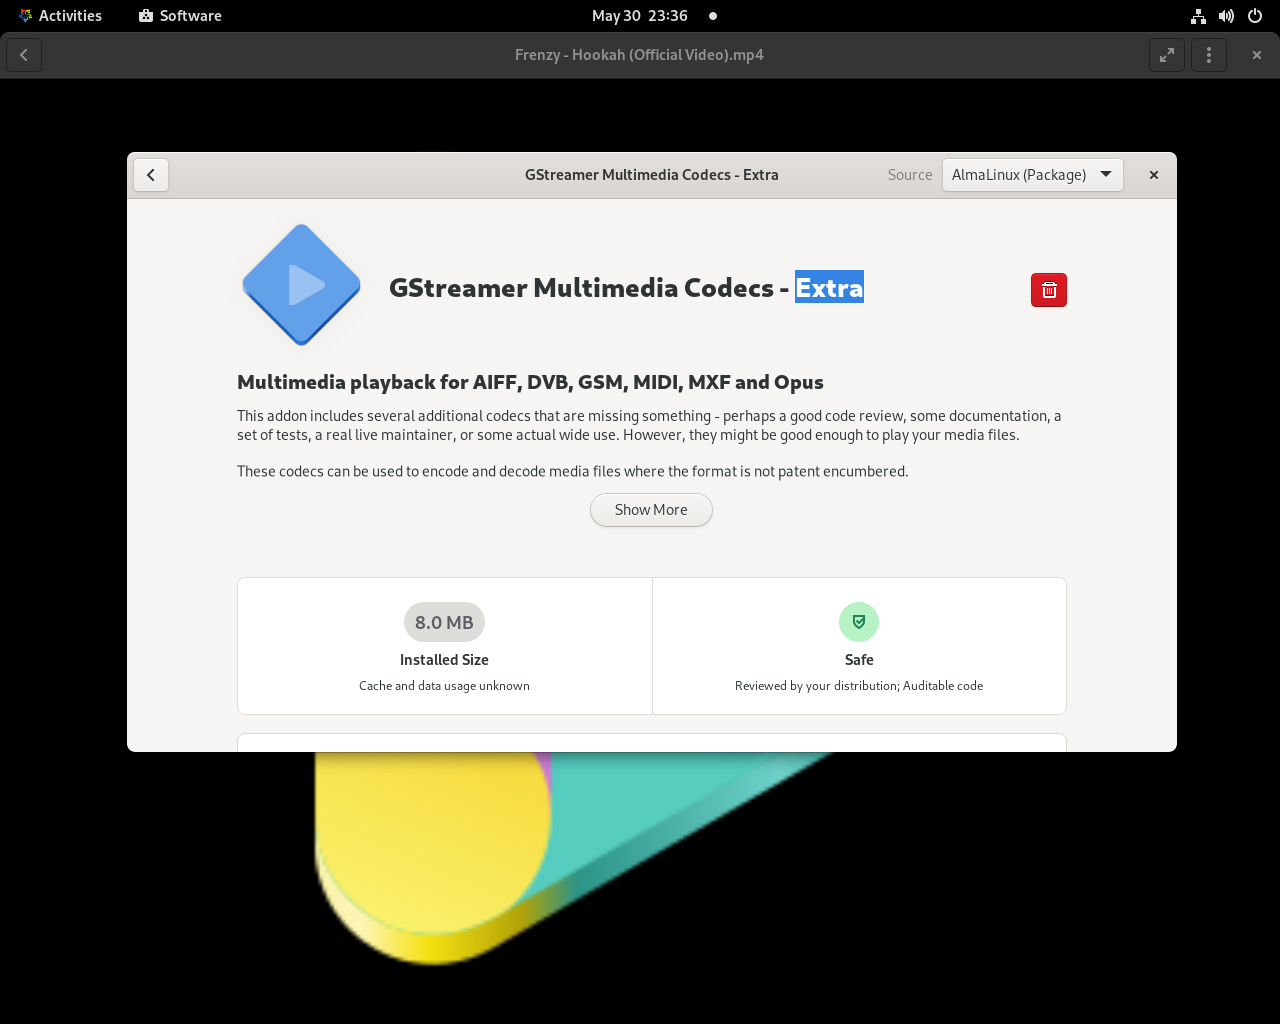This screenshot has width=1280, height=1024.
Task: Open the video player three-dot menu
Action: pos(1209,55)
